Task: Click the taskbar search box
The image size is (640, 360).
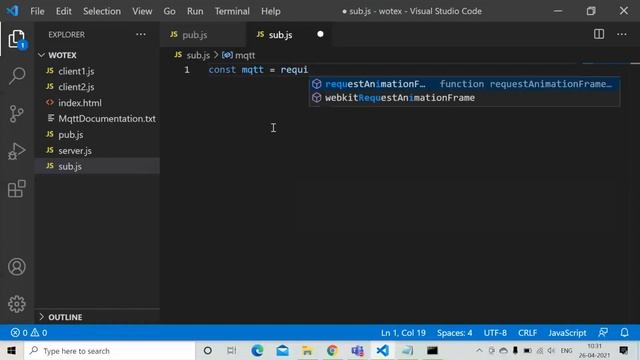Action: [109, 351]
